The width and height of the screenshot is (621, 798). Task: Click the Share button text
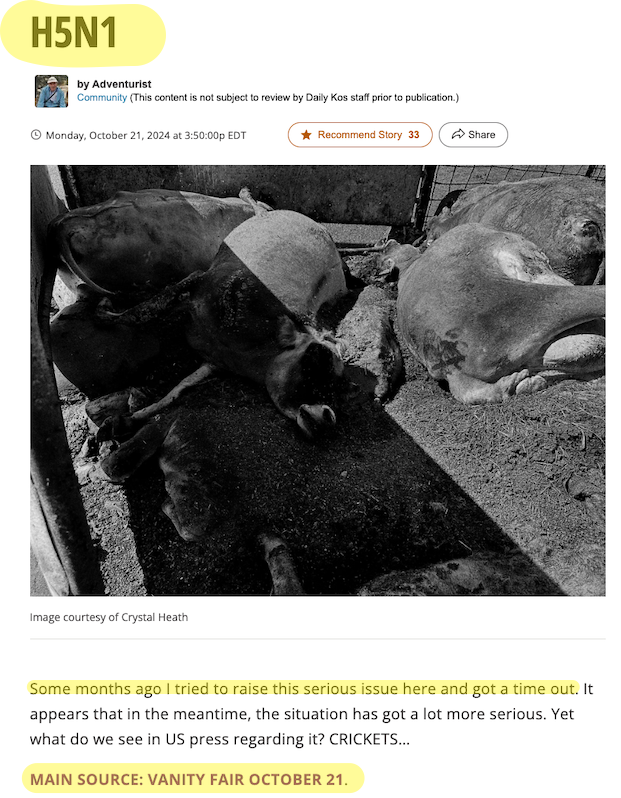pyautogui.click(x=482, y=135)
